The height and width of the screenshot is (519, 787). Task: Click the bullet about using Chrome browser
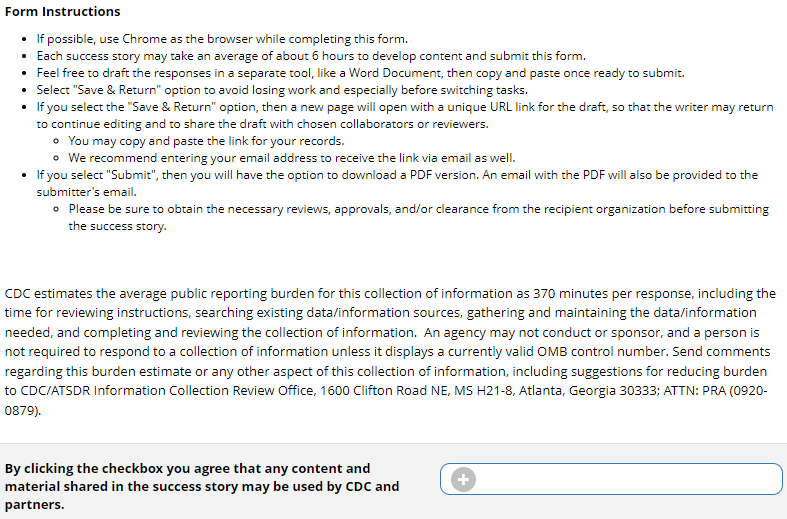[222, 39]
